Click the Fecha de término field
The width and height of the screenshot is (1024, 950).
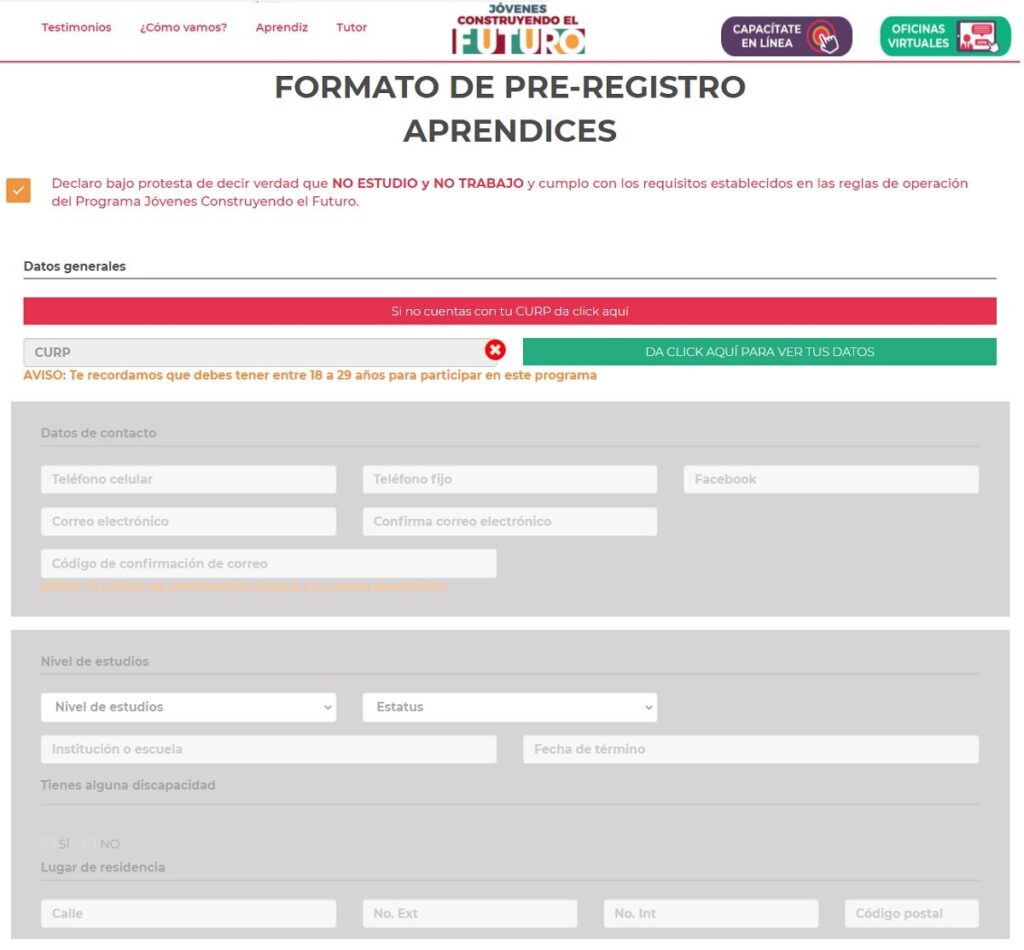click(x=751, y=750)
